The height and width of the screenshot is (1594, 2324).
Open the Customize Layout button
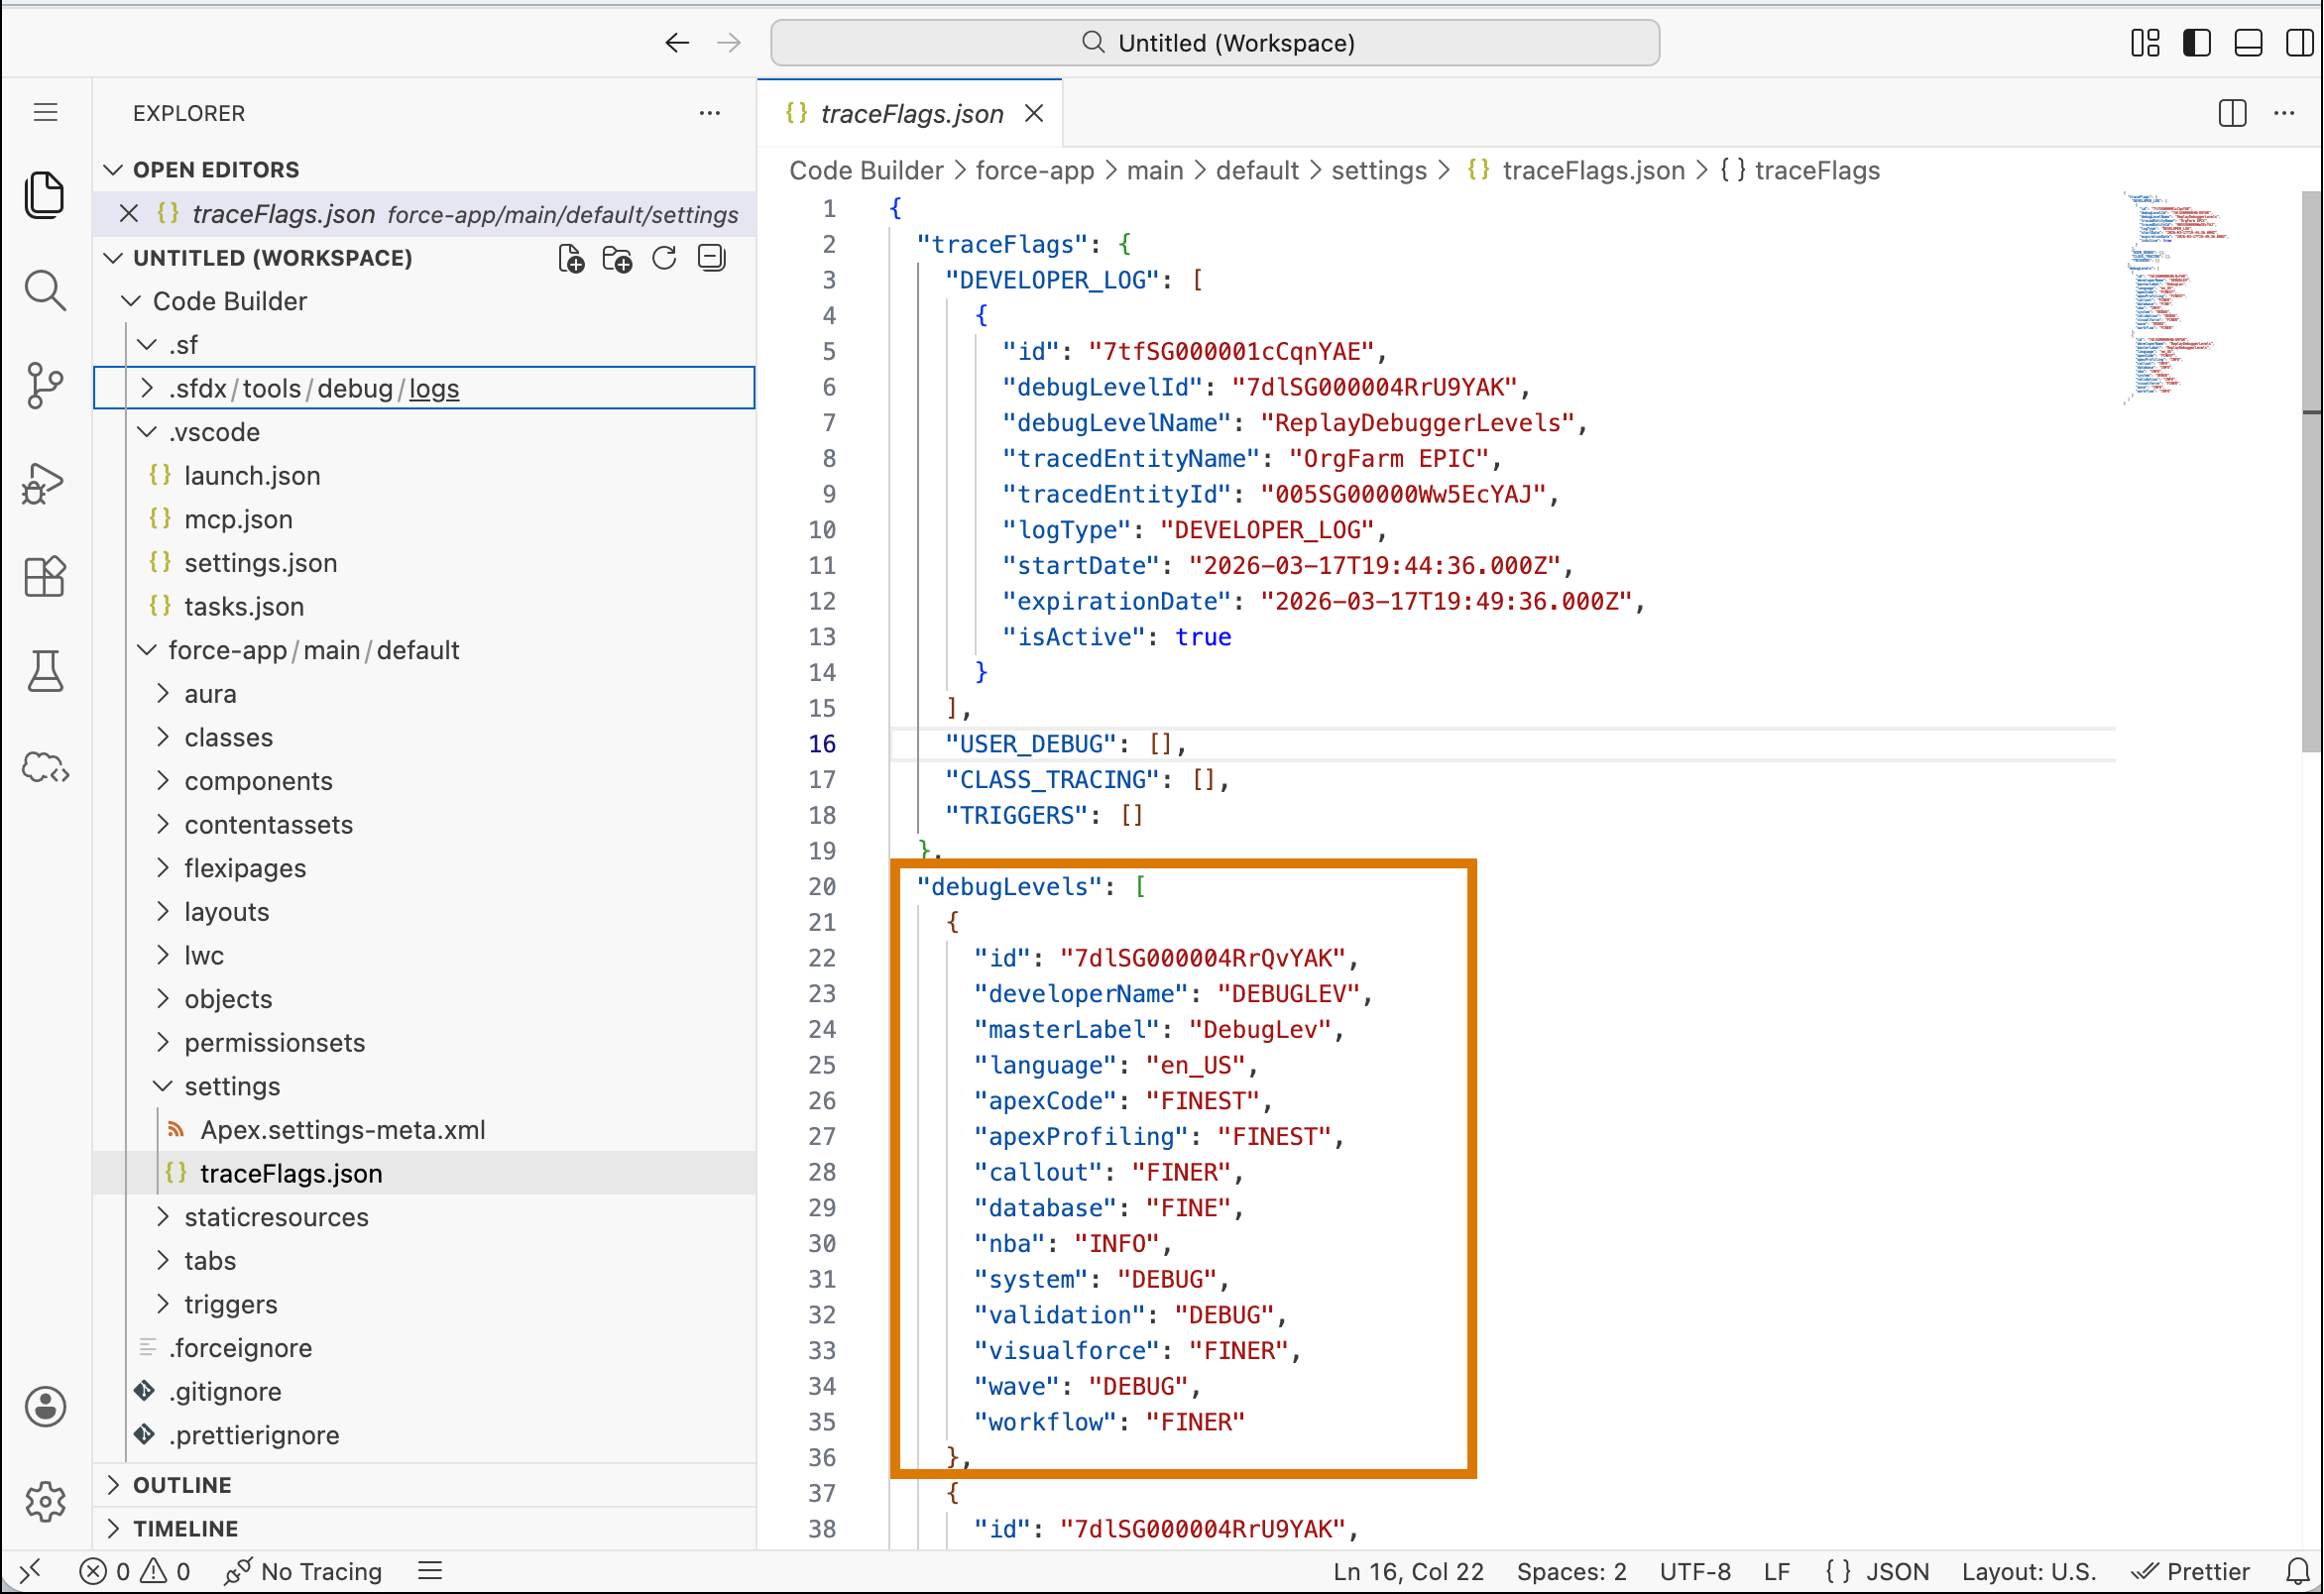2145,42
